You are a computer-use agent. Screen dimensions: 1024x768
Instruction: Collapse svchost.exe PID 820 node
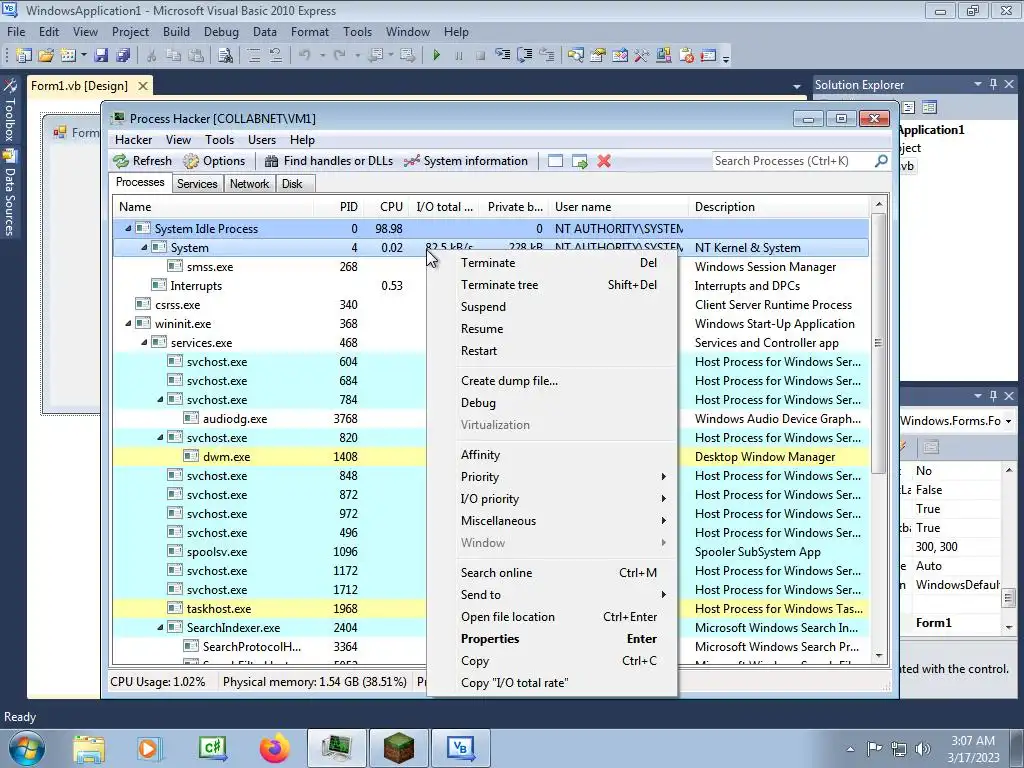pyautogui.click(x=160, y=437)
